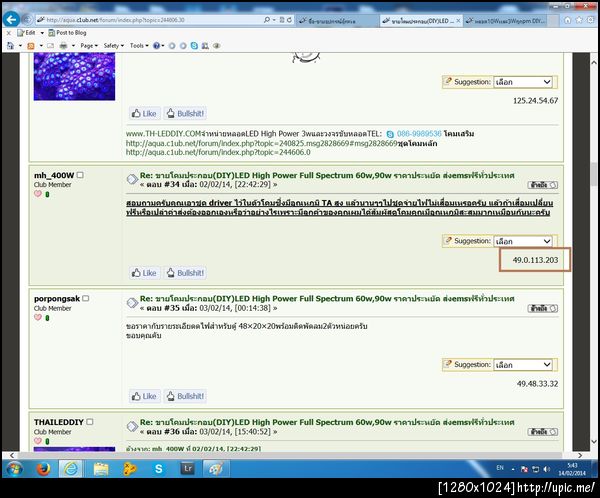This screenshot has height=498, width=600.
Task: Open the Tools menu
Action: pyautogui.click(x=139, y=46)
